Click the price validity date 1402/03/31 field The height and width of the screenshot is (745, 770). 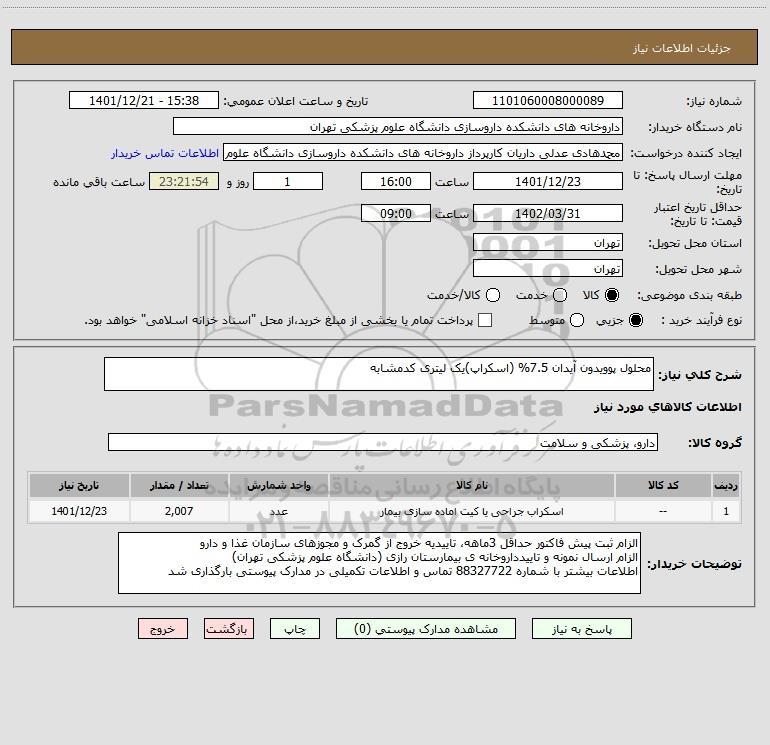pyautogui.click(x=548, y=213)
